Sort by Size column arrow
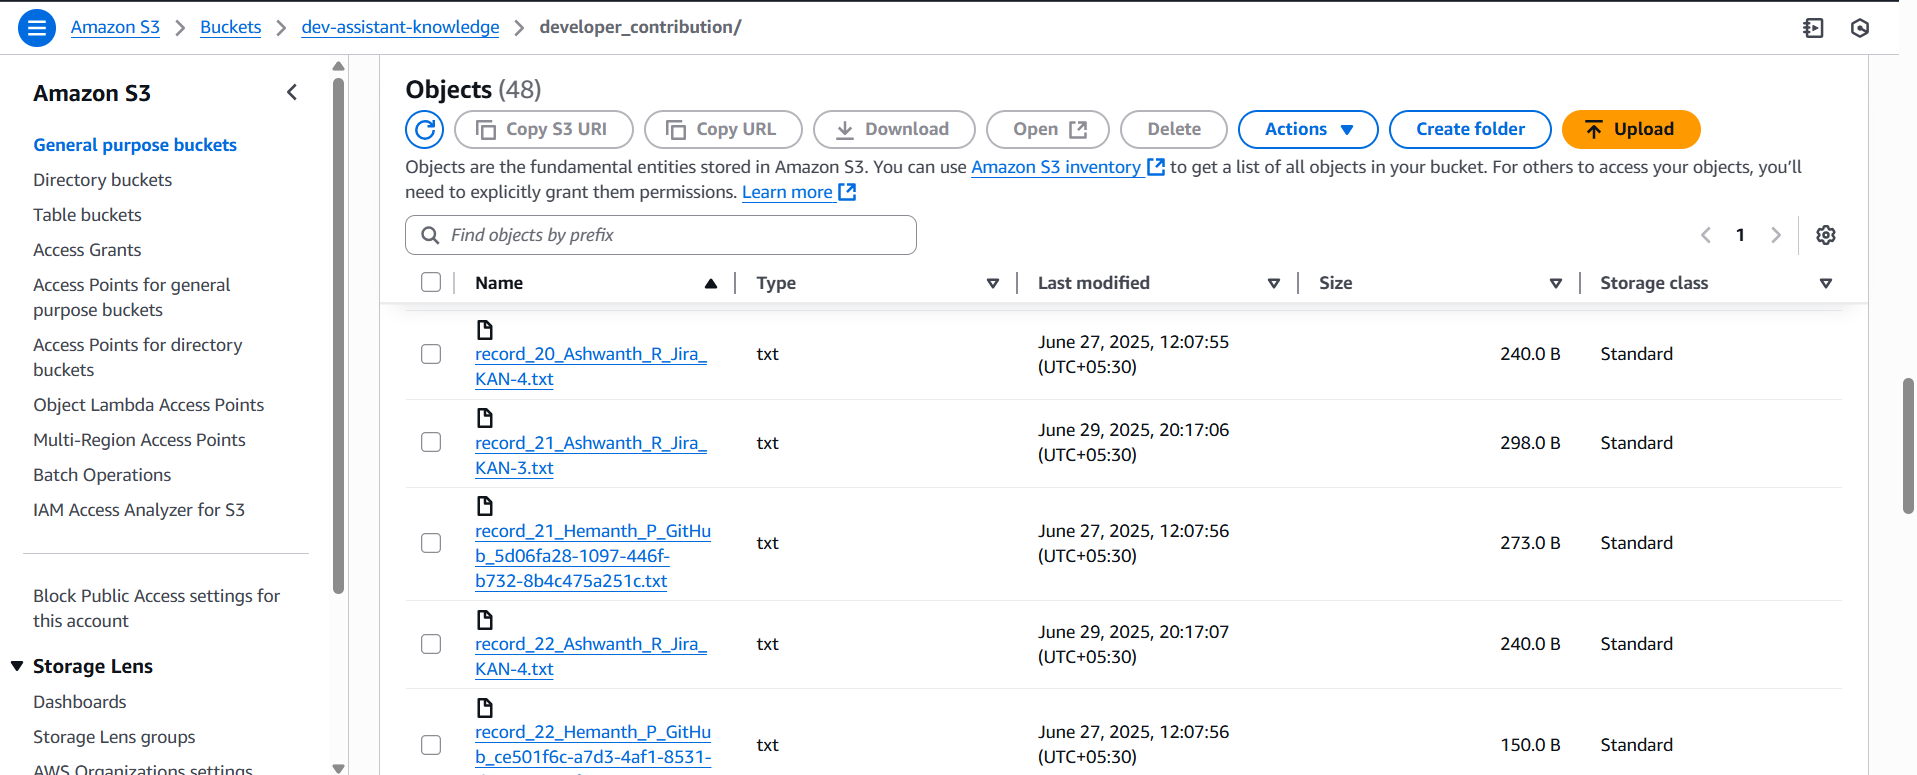Image resolution: width=1917 pixels, height=775 pixels. (x=1556, y=284)
